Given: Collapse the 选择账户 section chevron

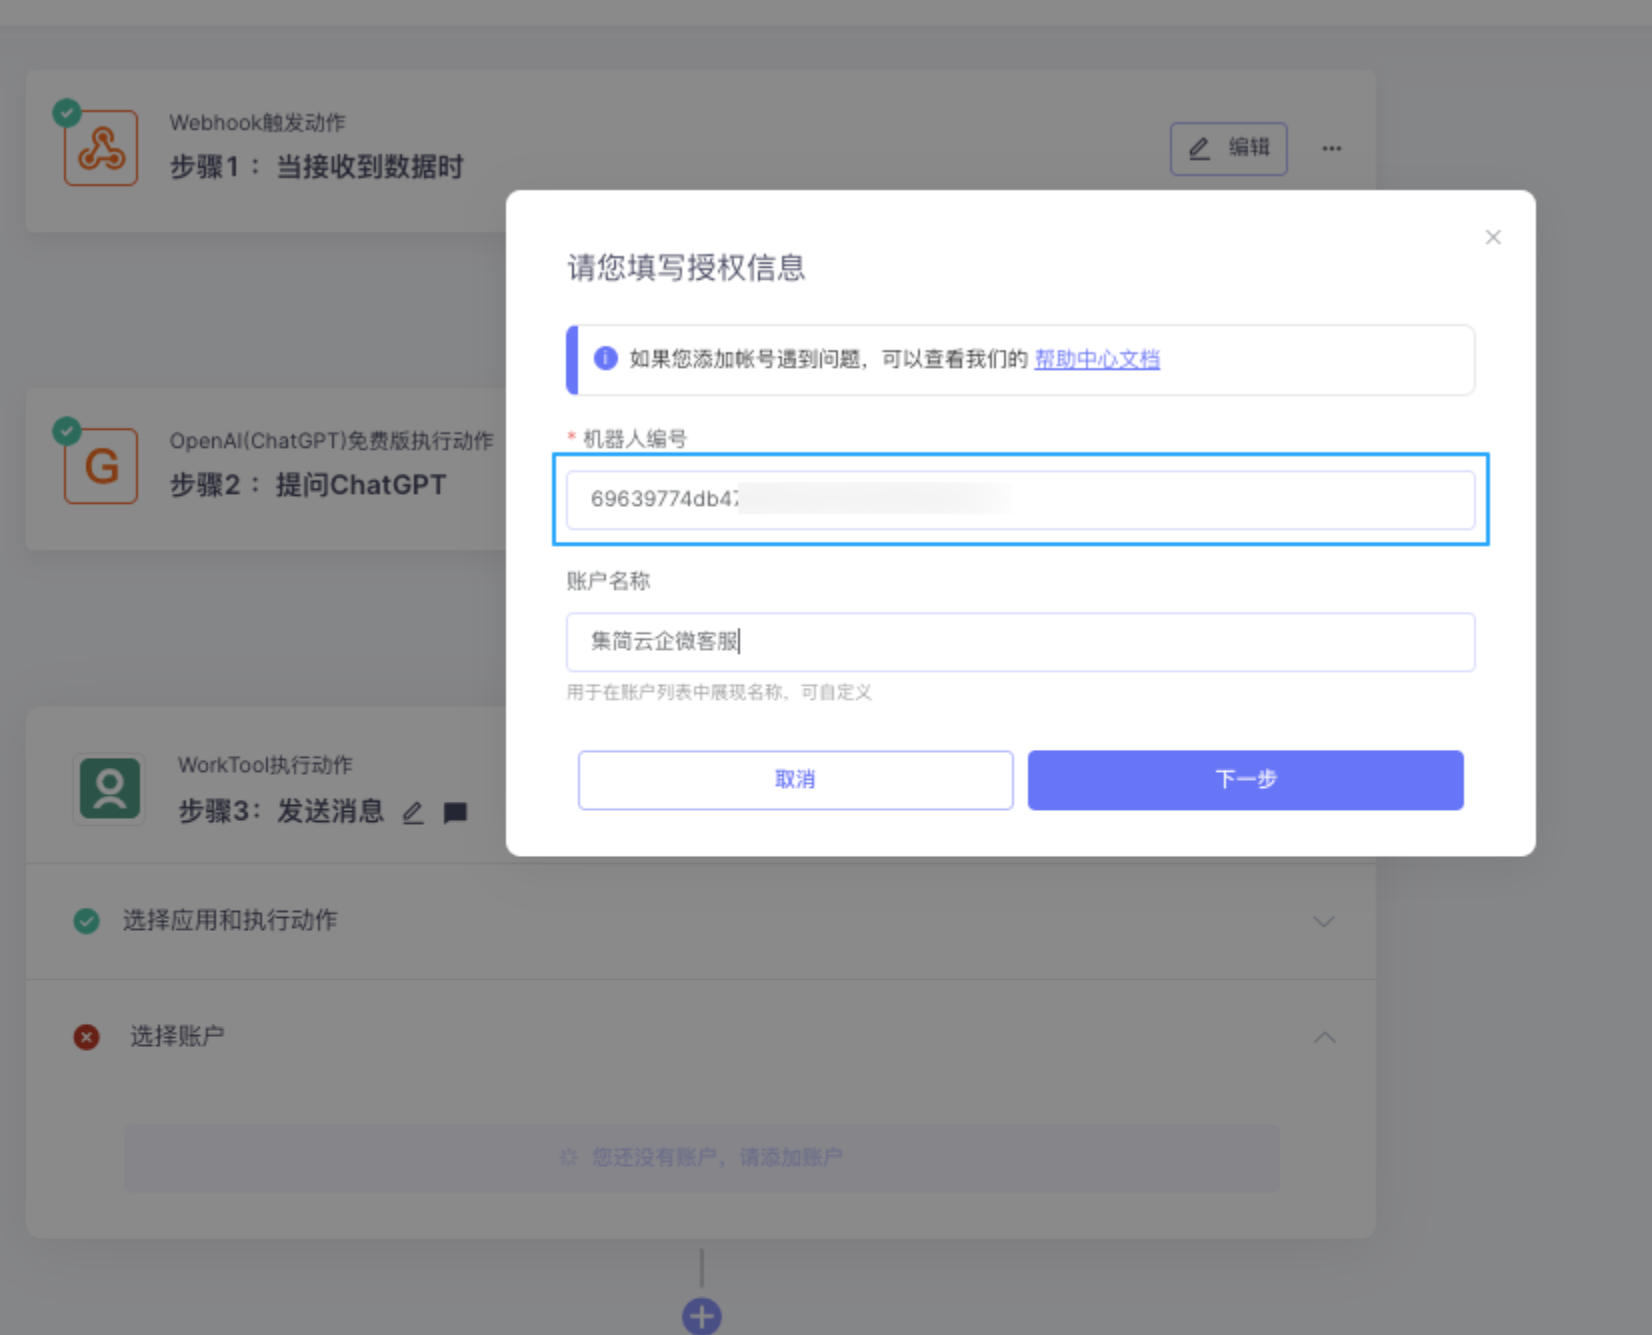Looking at the screenshot, I should click(x=1326, y=1037).
